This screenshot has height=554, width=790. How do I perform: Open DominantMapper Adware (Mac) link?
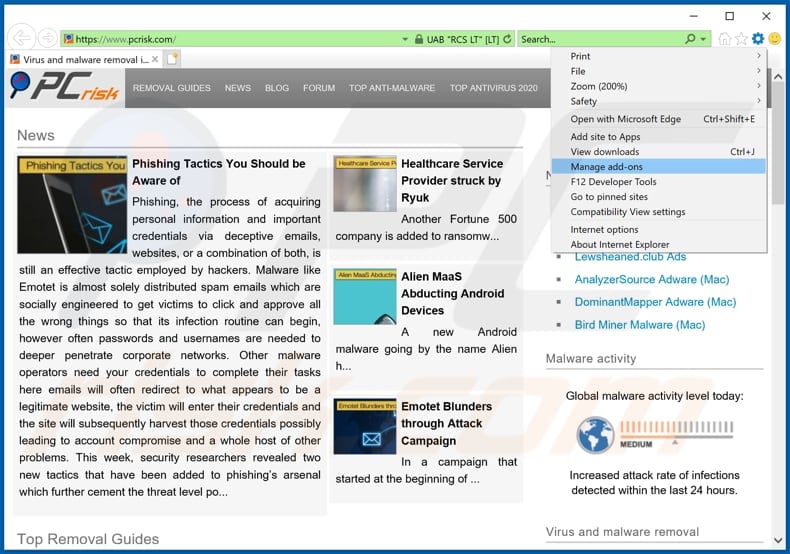[655, 302]
